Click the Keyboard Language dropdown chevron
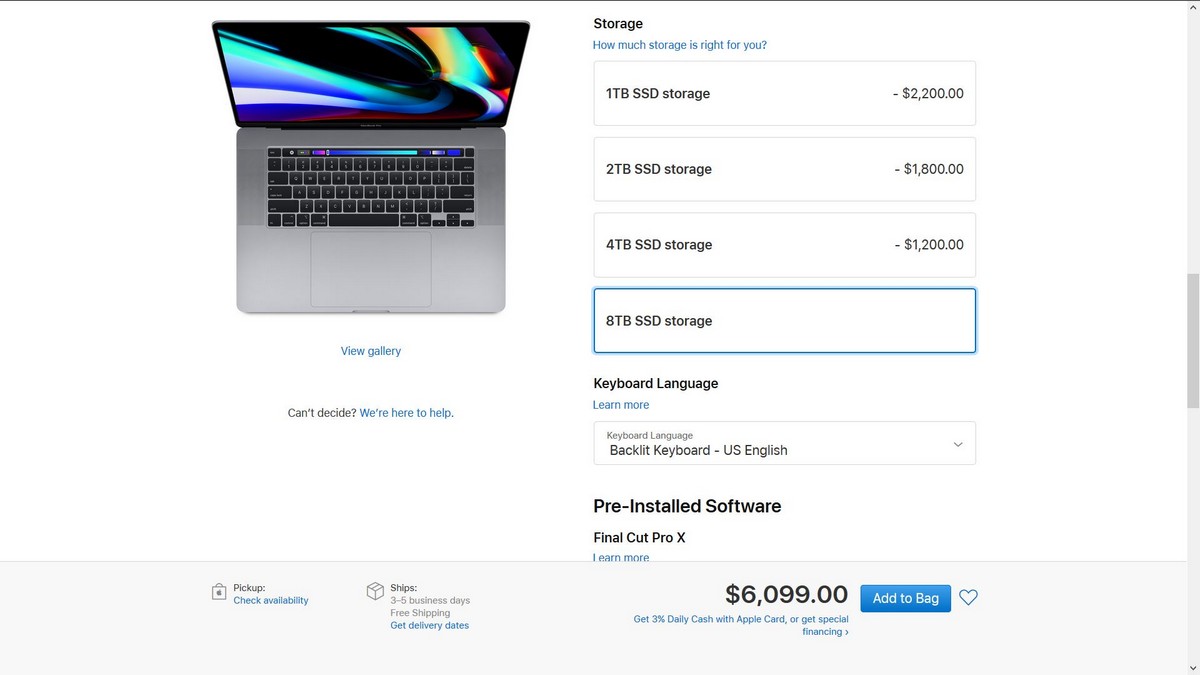Viewport: 1200px width, 675px height. [x=958, y=444]
